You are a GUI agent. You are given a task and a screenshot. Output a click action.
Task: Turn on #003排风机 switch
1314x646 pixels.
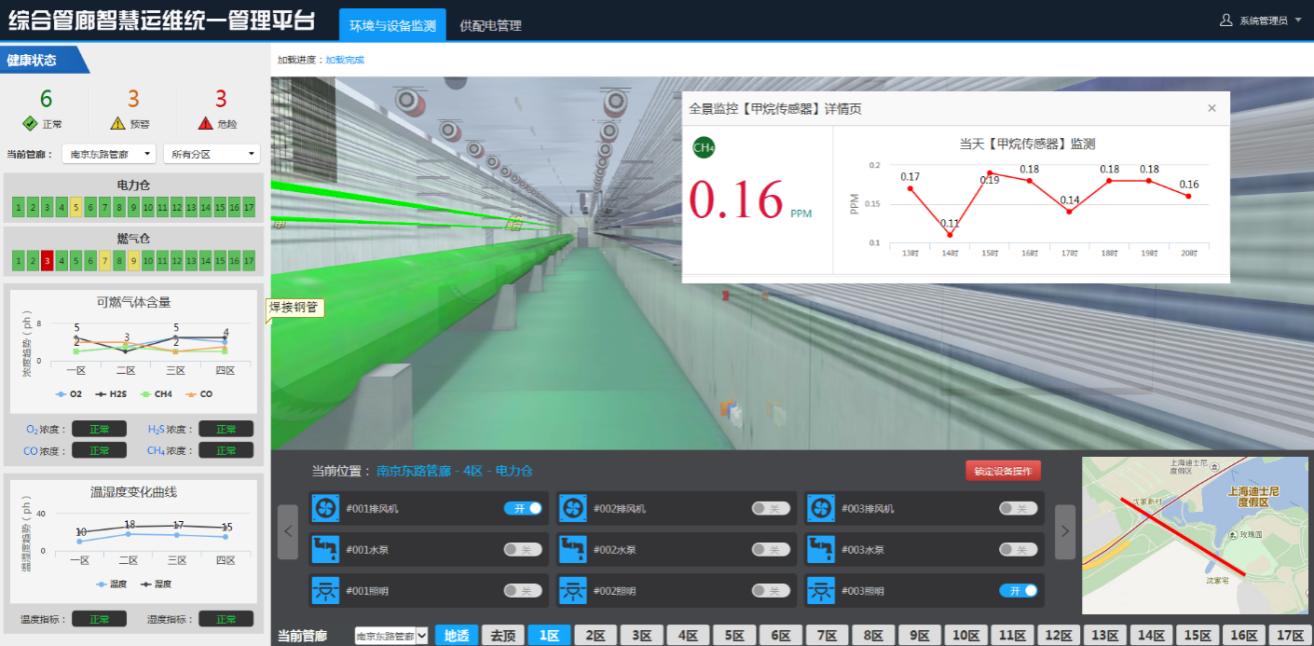[1018, 508]
